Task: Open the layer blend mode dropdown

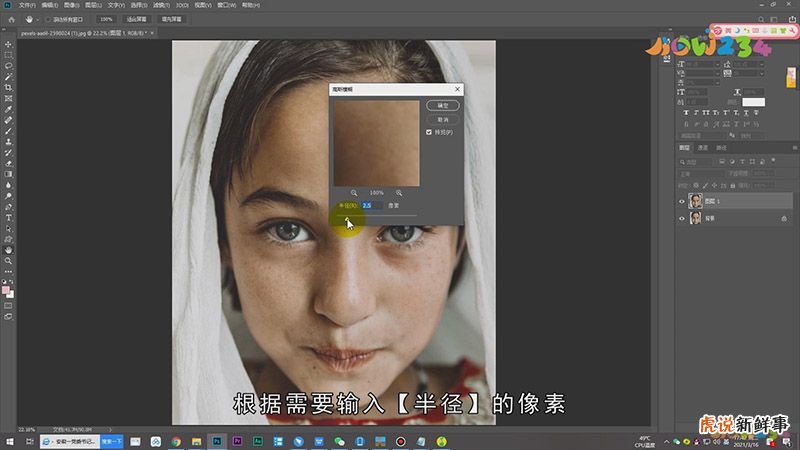Action: pyautogui.click(x=700, y=172)
